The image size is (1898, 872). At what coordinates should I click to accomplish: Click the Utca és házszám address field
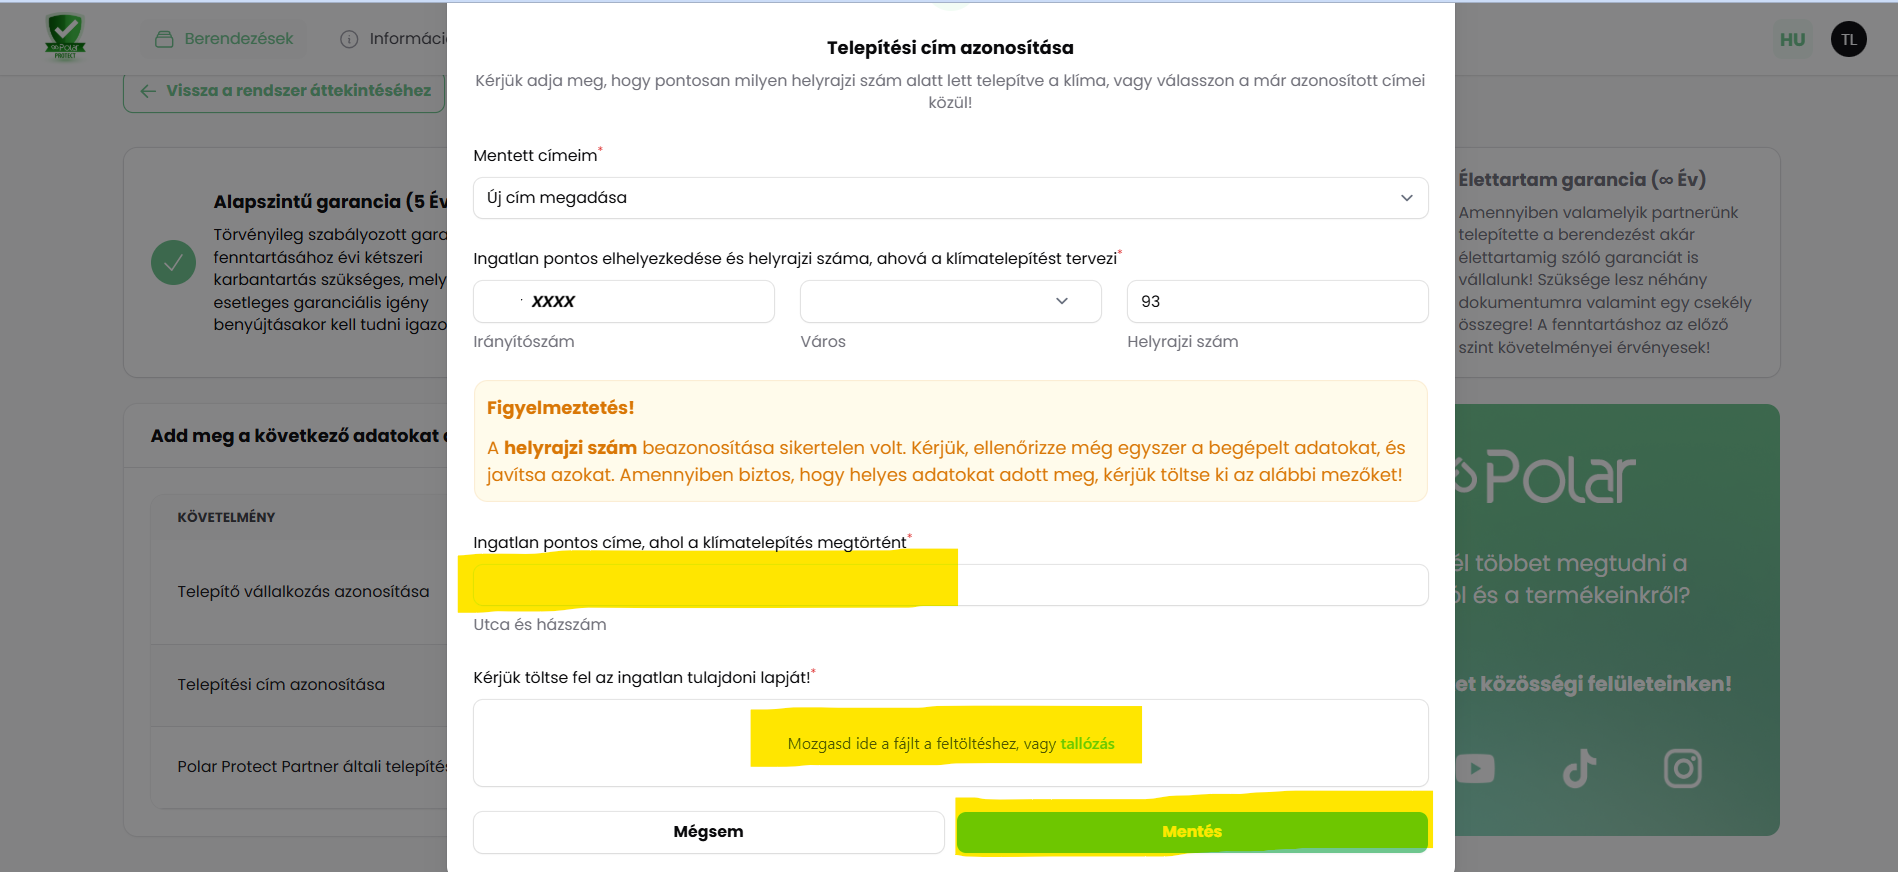(x=950, y=585)
